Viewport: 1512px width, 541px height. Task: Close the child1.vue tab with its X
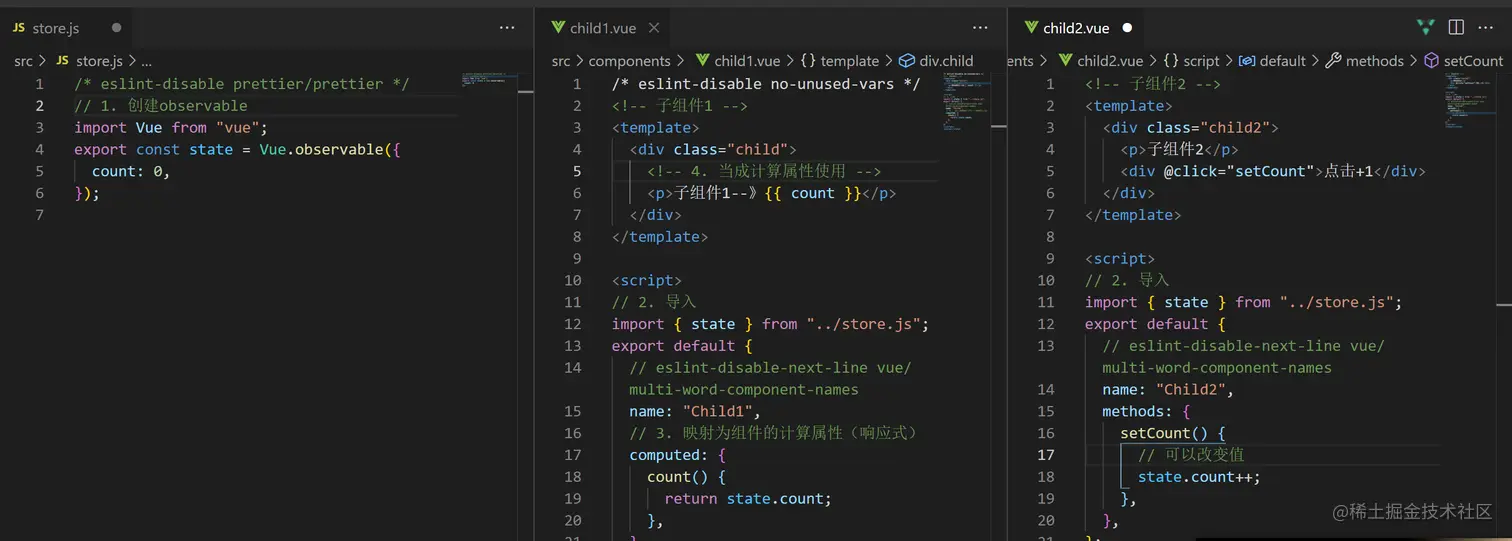(x=654, y=28)
